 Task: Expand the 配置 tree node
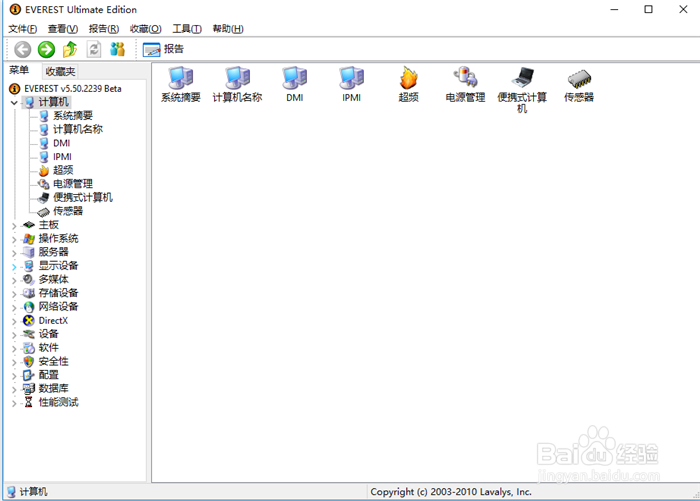(x=14, y=376)
